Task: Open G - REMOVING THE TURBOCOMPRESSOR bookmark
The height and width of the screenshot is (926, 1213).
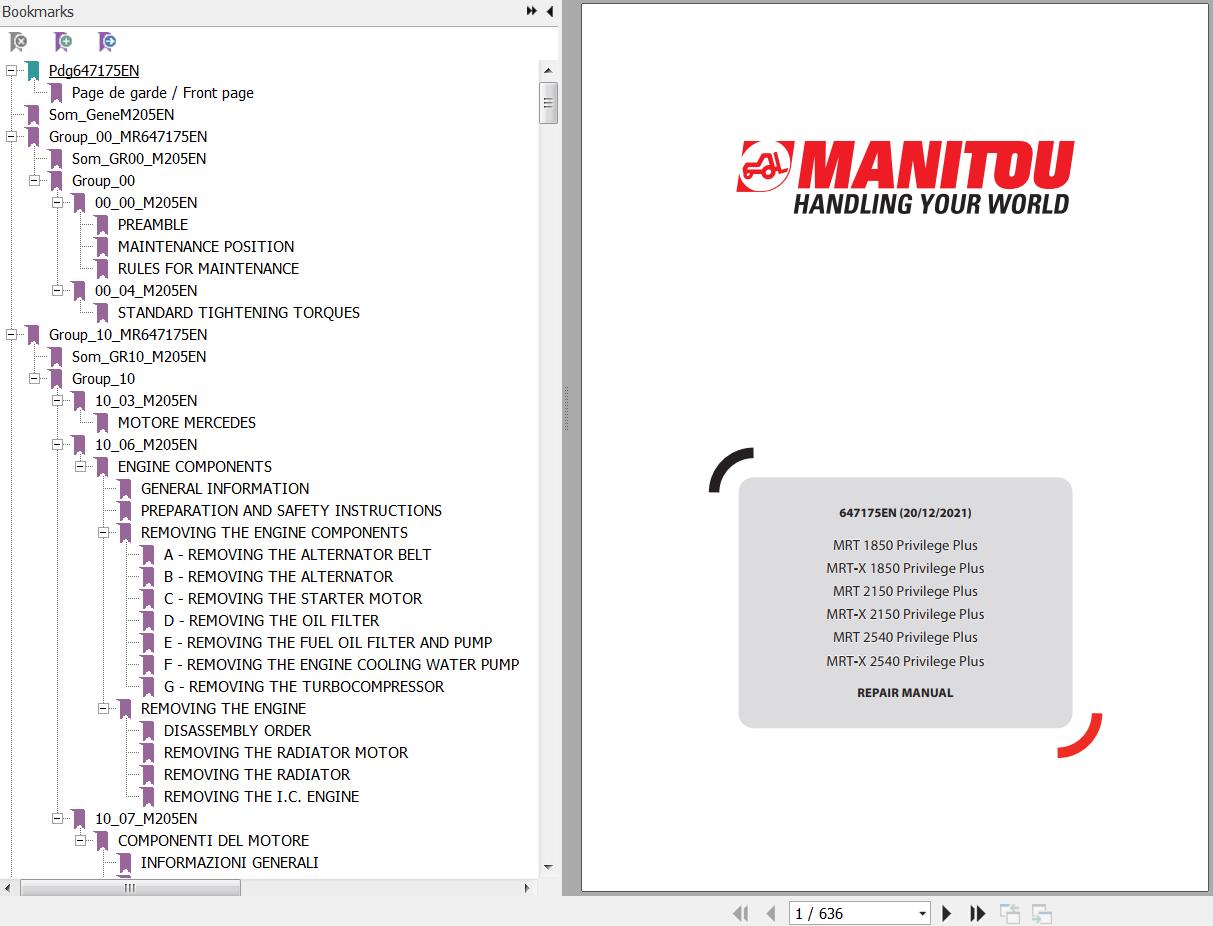Action: coord(304,687)
